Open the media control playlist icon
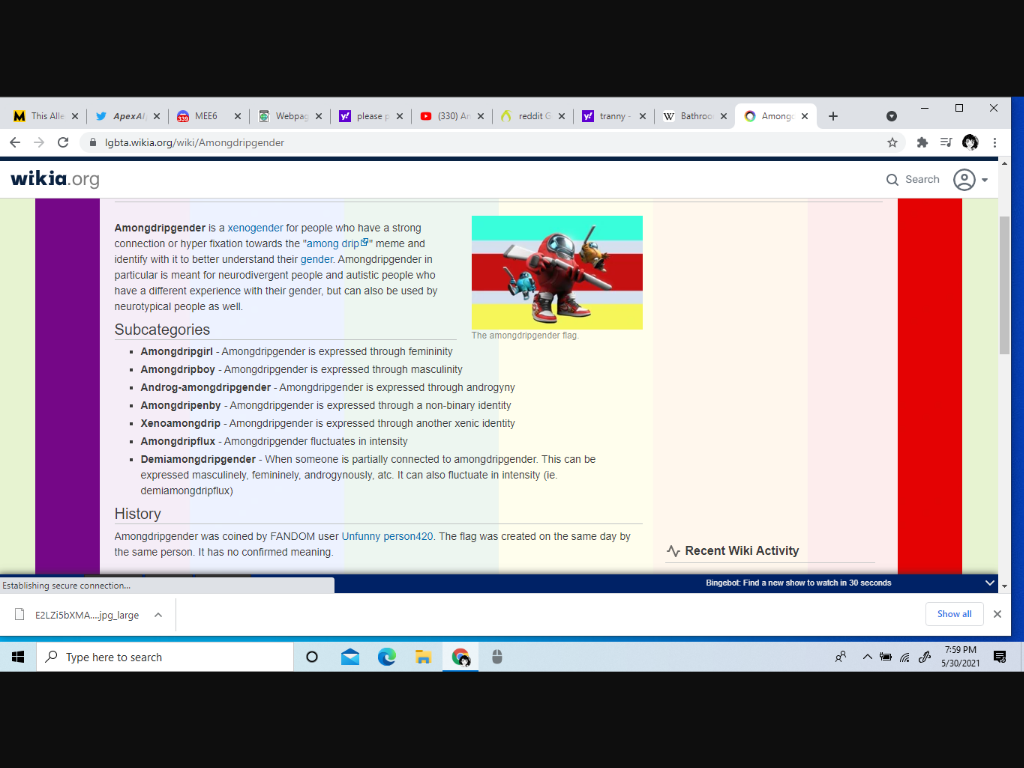The width and height of the screenshot is (1024, 768). (x=946, y=142)
